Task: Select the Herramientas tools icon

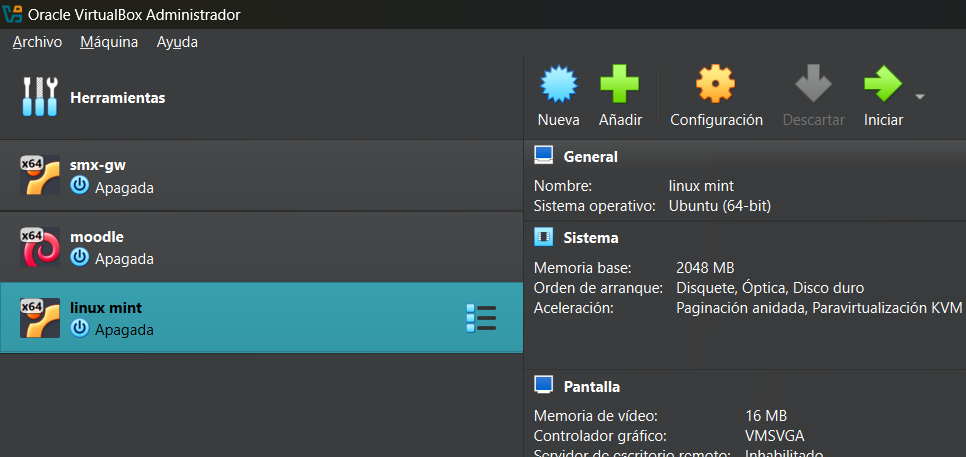Action: click(40, 97)
